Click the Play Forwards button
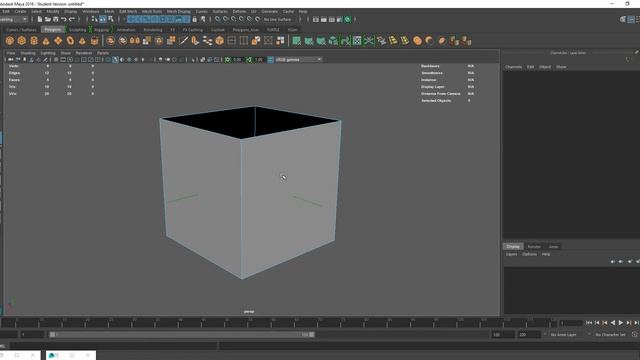 (621, 323)
